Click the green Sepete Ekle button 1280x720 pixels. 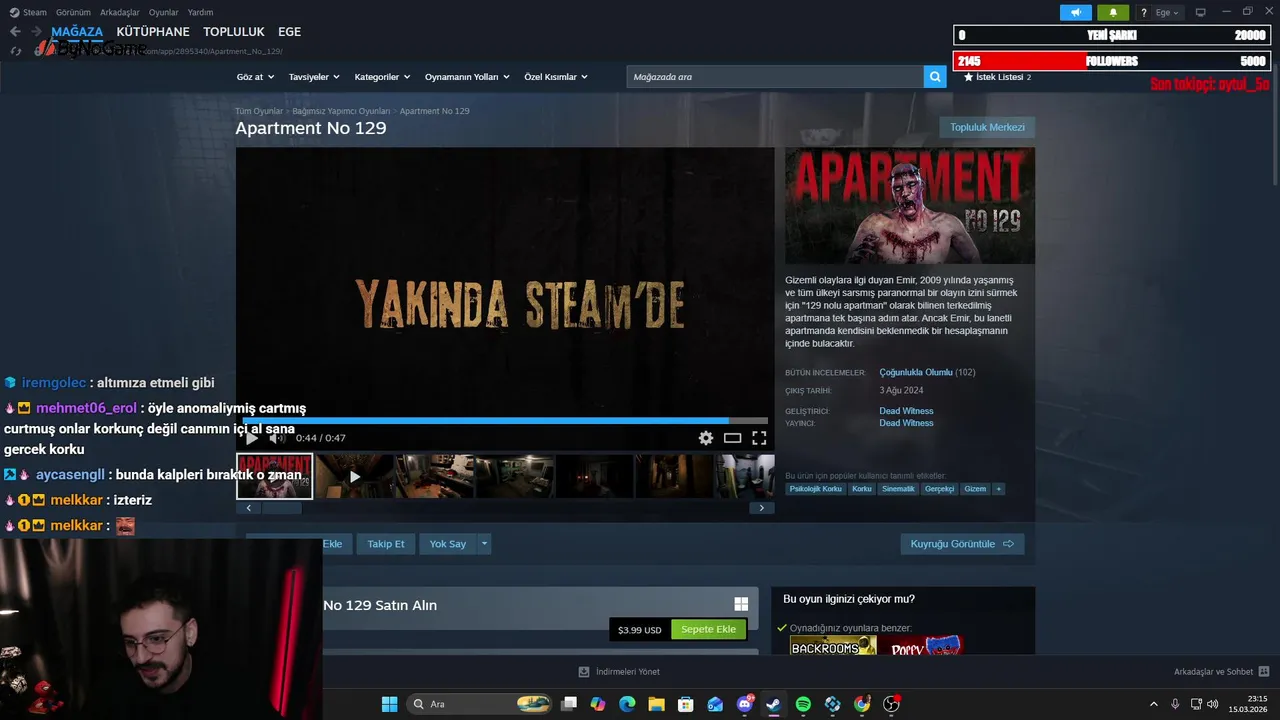708,630
